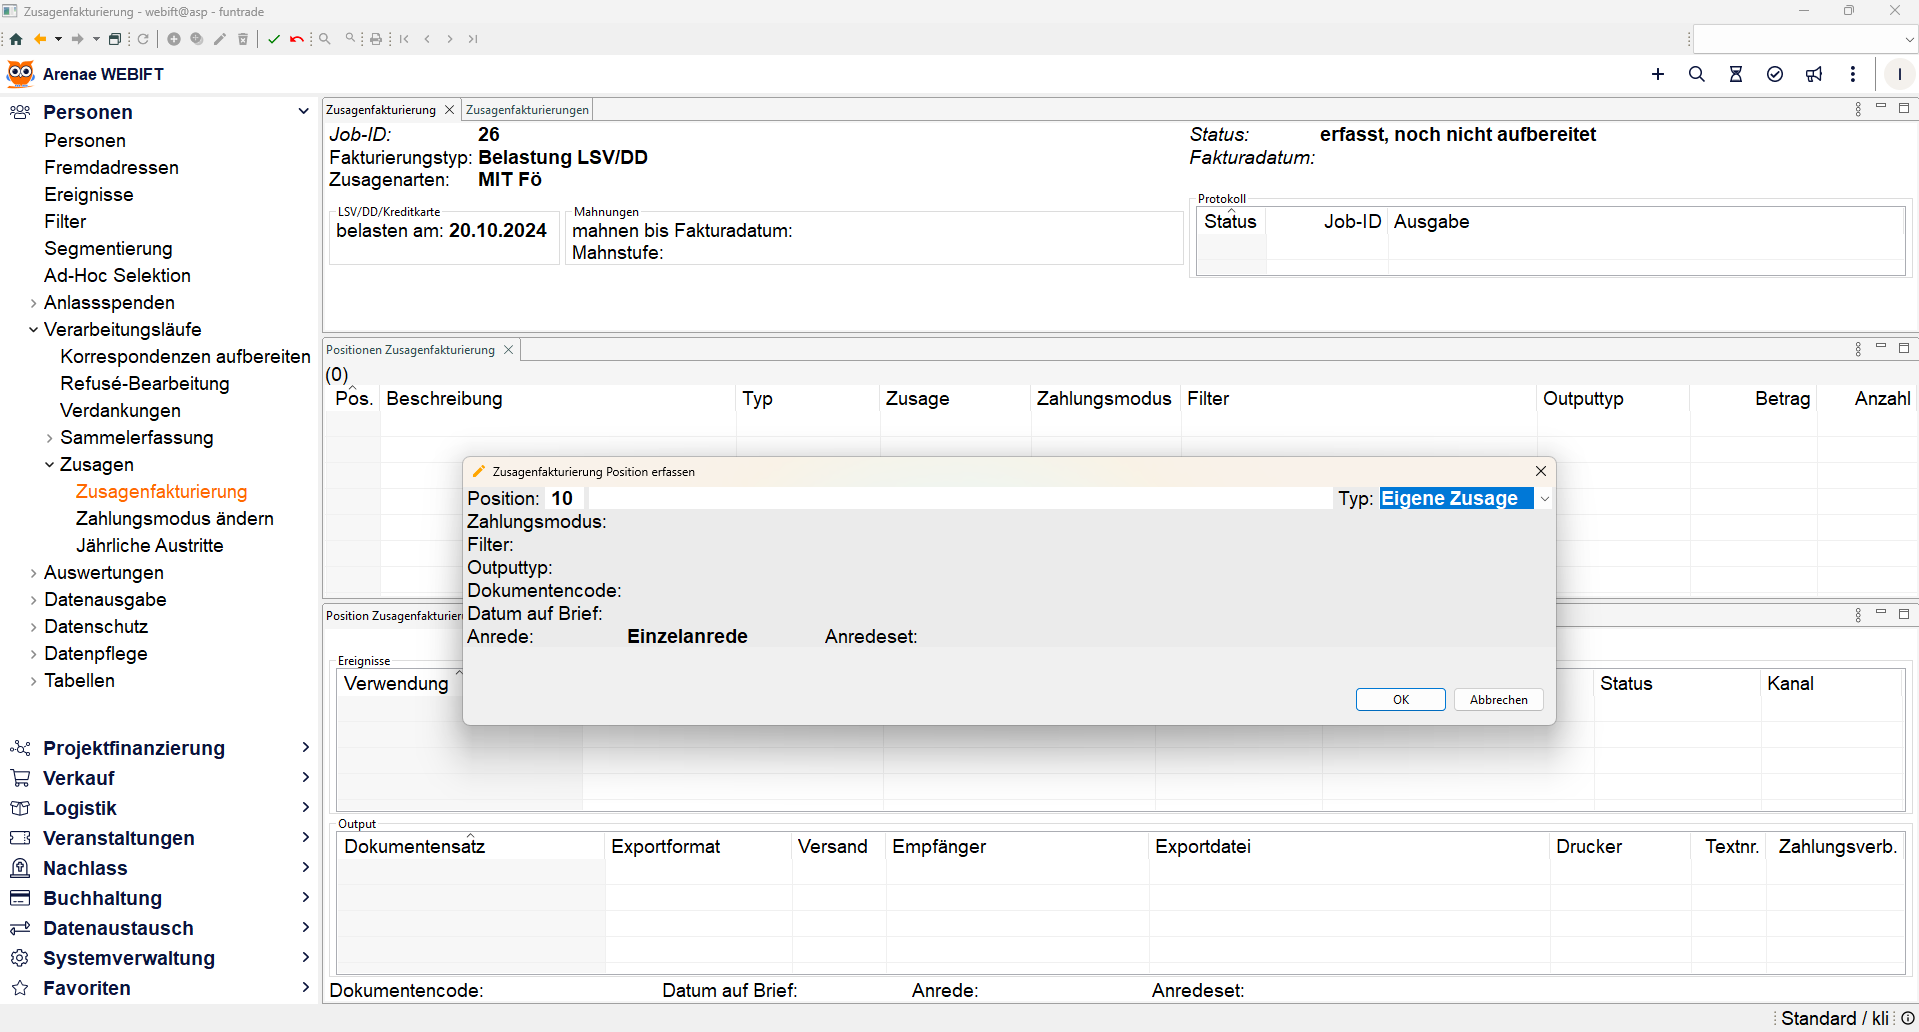Expand the Projektfinanzierung section
This screenshot has width=1919, height=1032.
(305, 748)
